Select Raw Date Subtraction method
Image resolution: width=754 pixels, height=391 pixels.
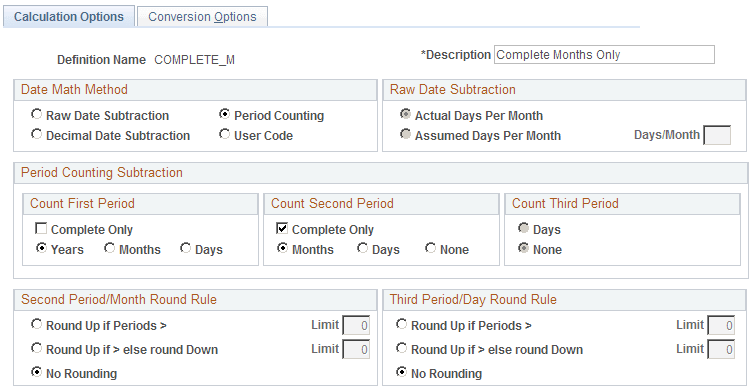click(x=37, y=114)
